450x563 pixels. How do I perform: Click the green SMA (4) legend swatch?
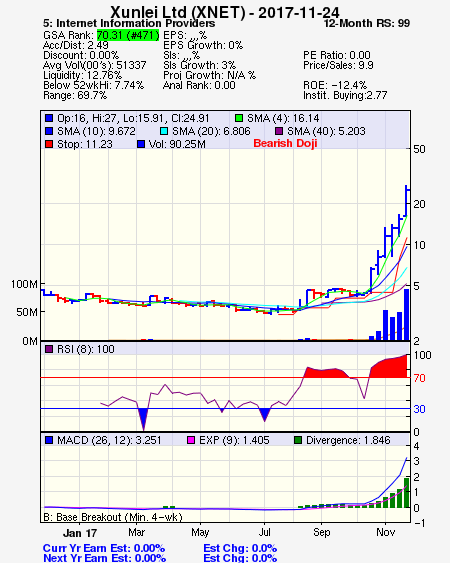239,118
